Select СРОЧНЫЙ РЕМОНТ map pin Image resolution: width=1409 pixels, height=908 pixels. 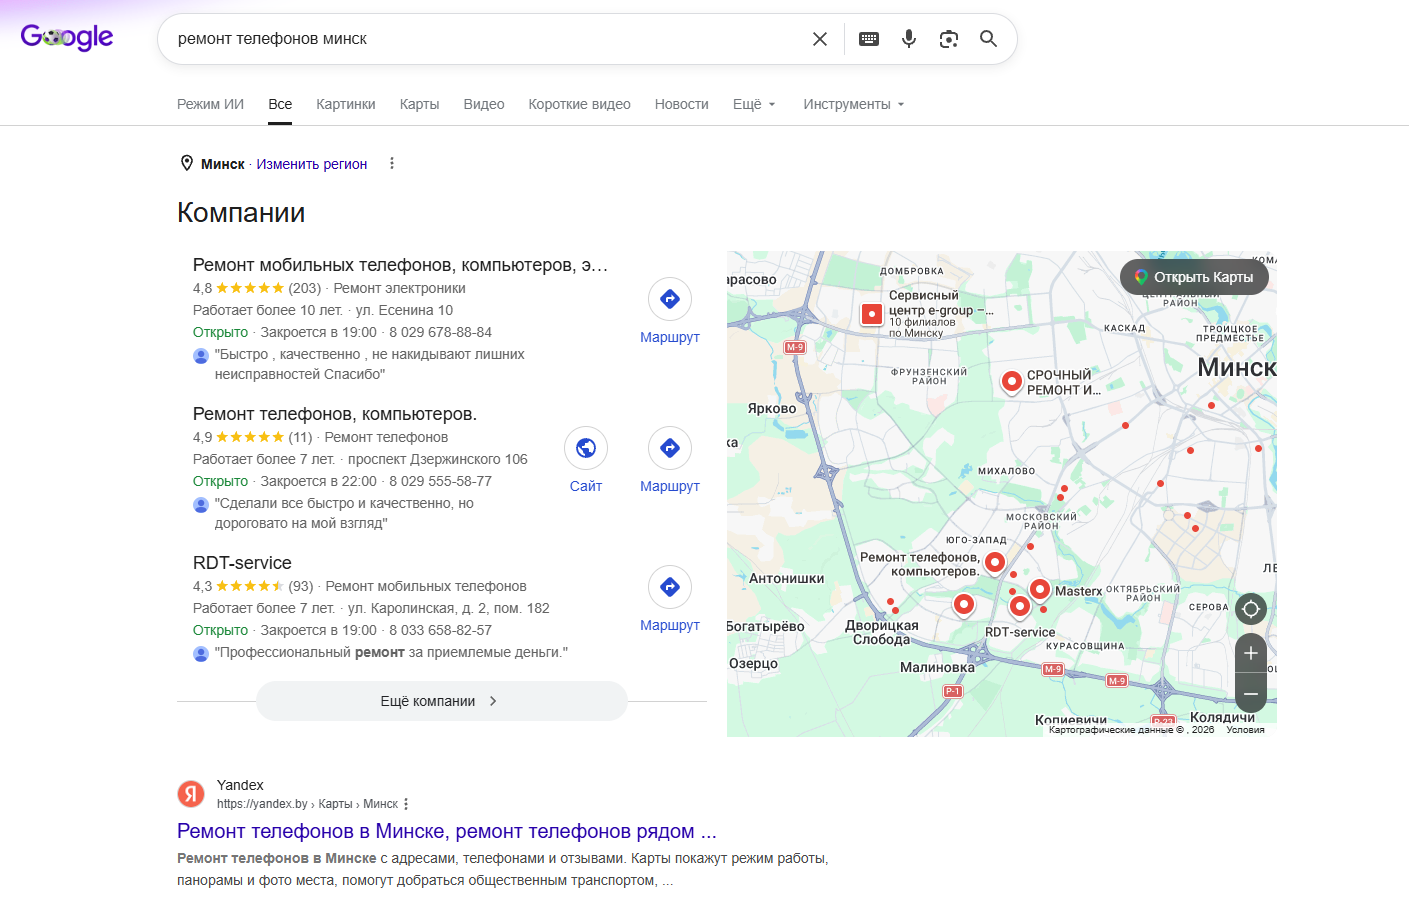click(x=1012, y=381)
